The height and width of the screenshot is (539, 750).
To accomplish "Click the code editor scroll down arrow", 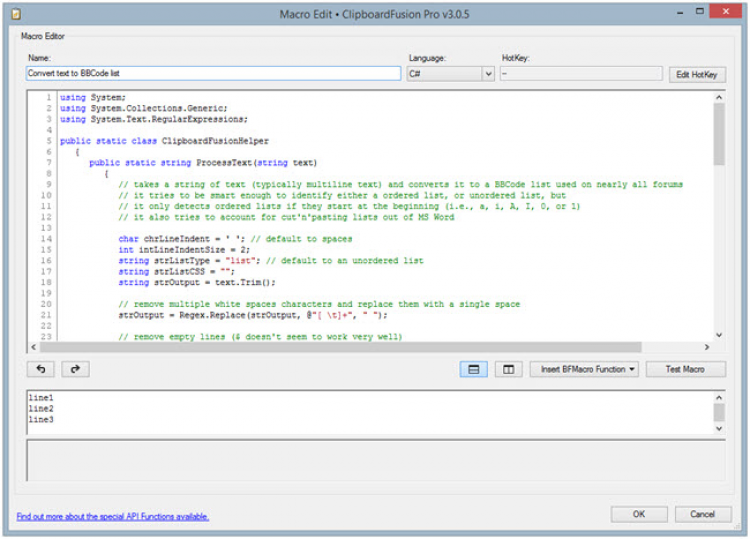I will point(718,335).
